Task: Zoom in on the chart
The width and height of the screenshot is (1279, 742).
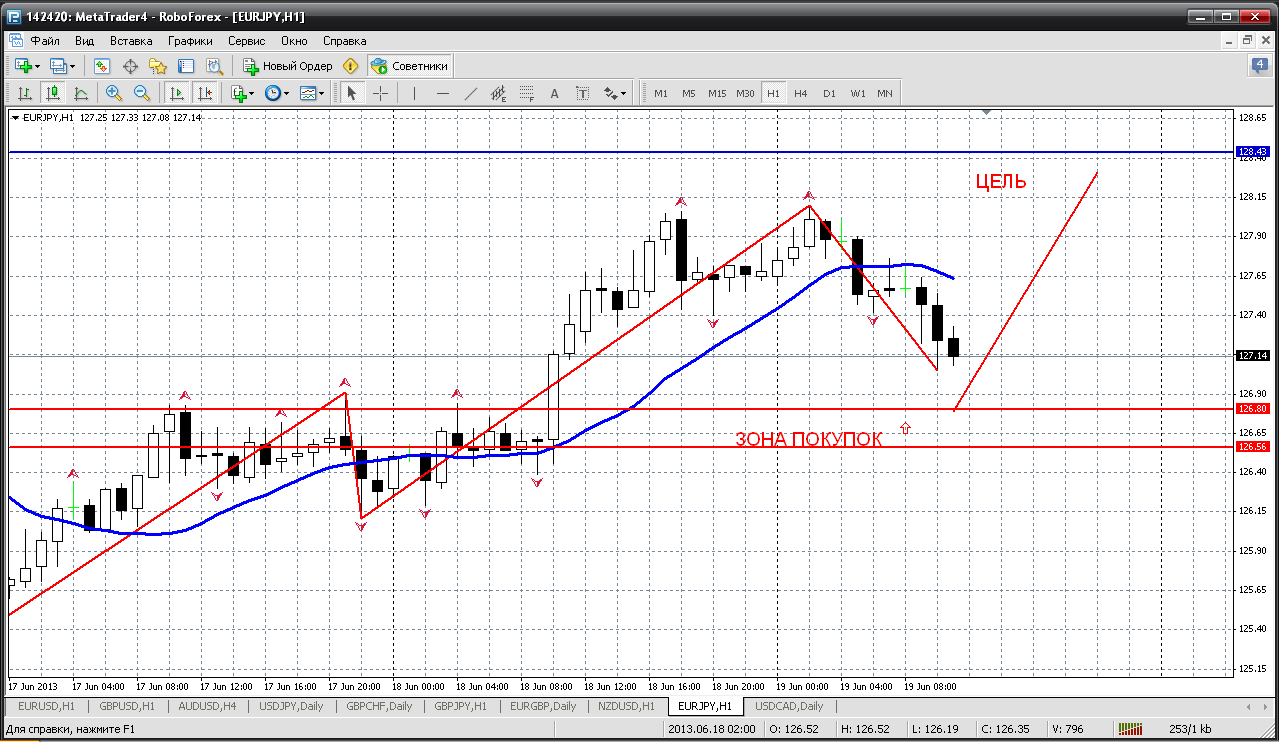Action: [114, 93]
